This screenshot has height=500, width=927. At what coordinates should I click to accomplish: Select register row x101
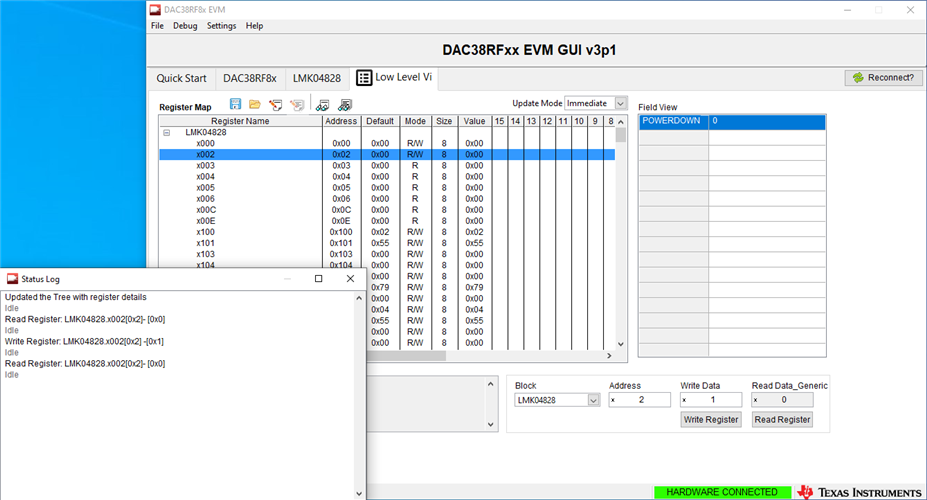pyautogui.click(x=387, y=243)
